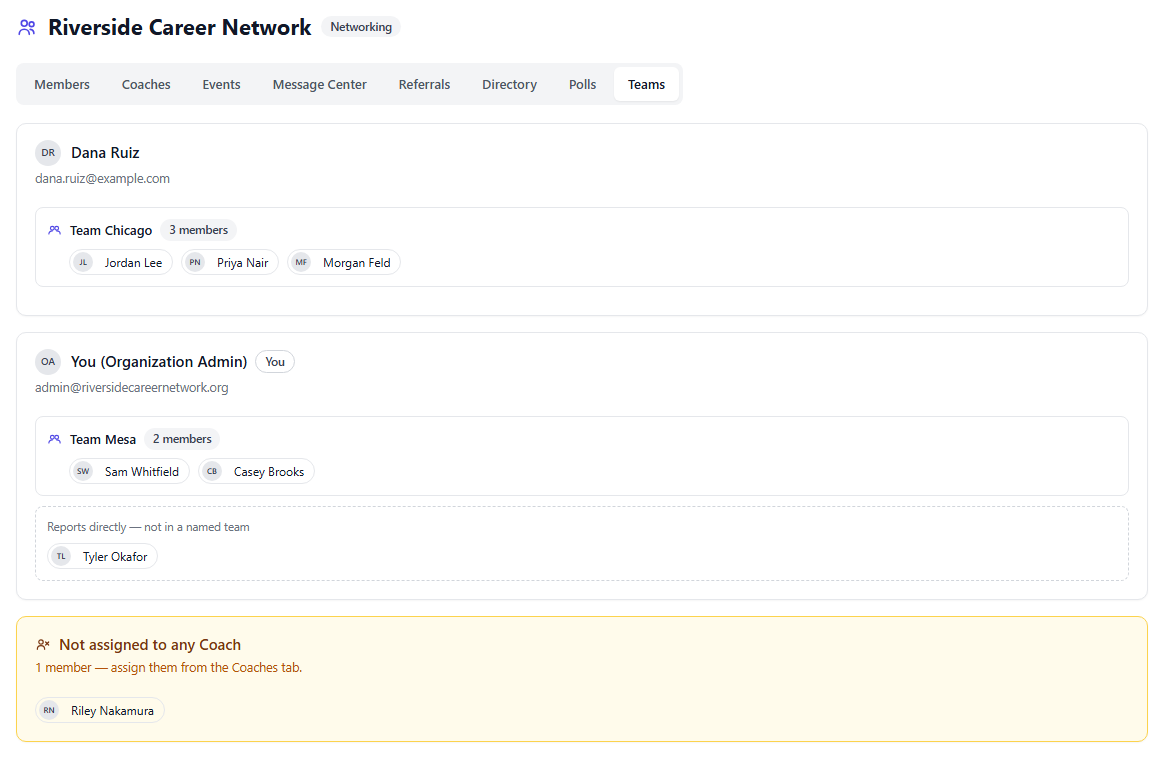The width and height of the screenshot is (1163, 758).
Task: Click Priya Nair's PN avatar
Action: point(195,263)
